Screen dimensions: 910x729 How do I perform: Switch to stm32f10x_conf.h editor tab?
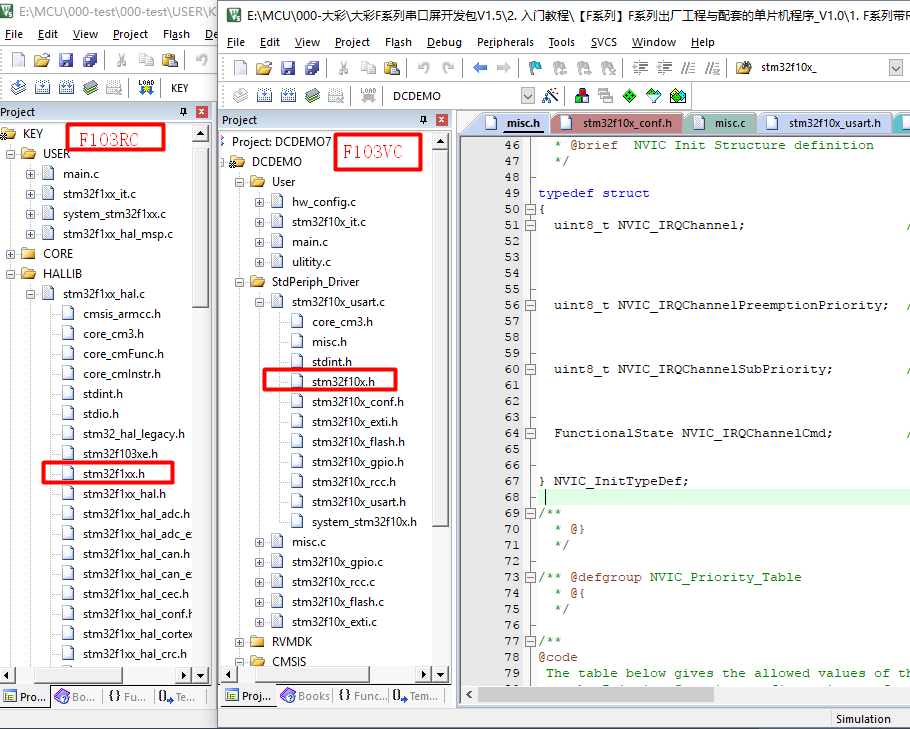tap(617, 123)
